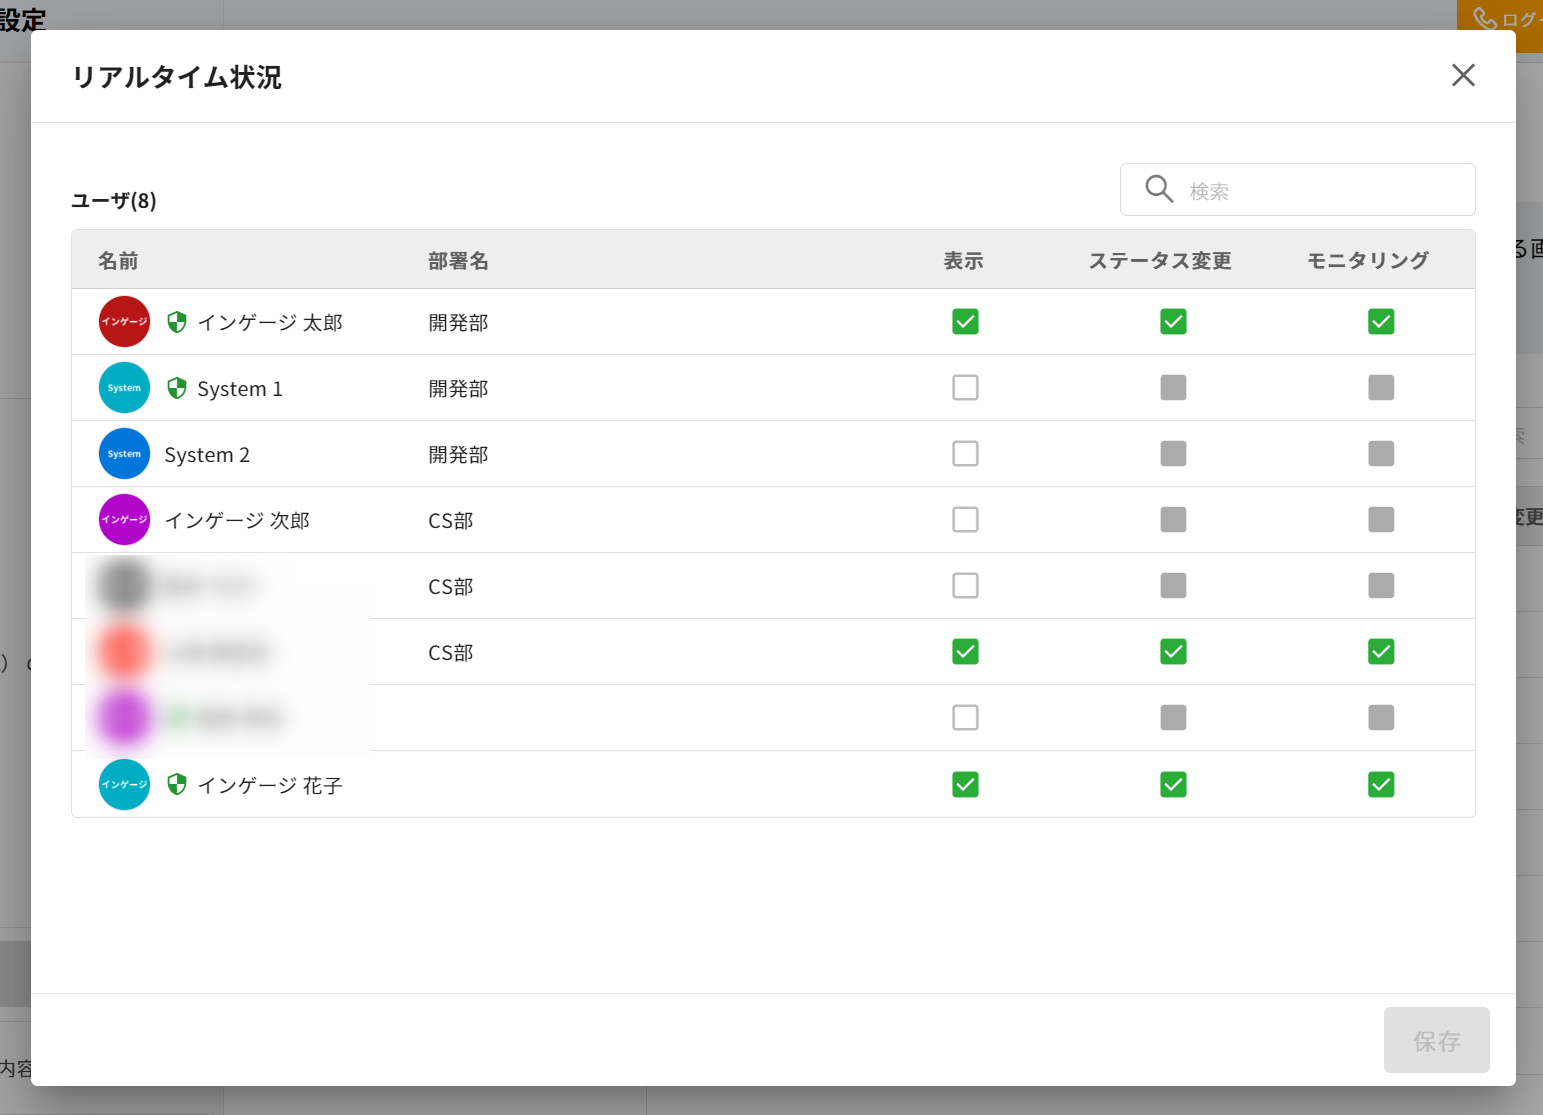
Task: Enable 表示 checkbox for インゲージ 次郎
Action: pos(965,520)
